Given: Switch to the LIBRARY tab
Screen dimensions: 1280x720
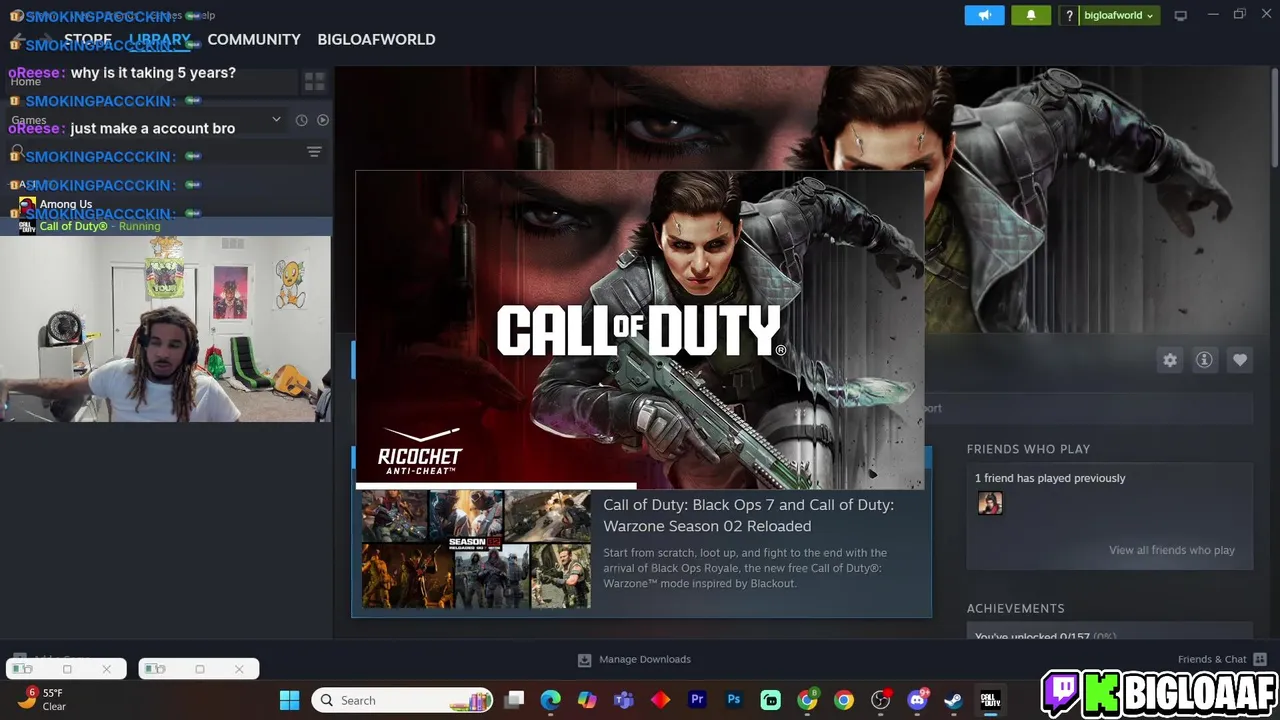Looking at the screenshot, I should point(159,39).
